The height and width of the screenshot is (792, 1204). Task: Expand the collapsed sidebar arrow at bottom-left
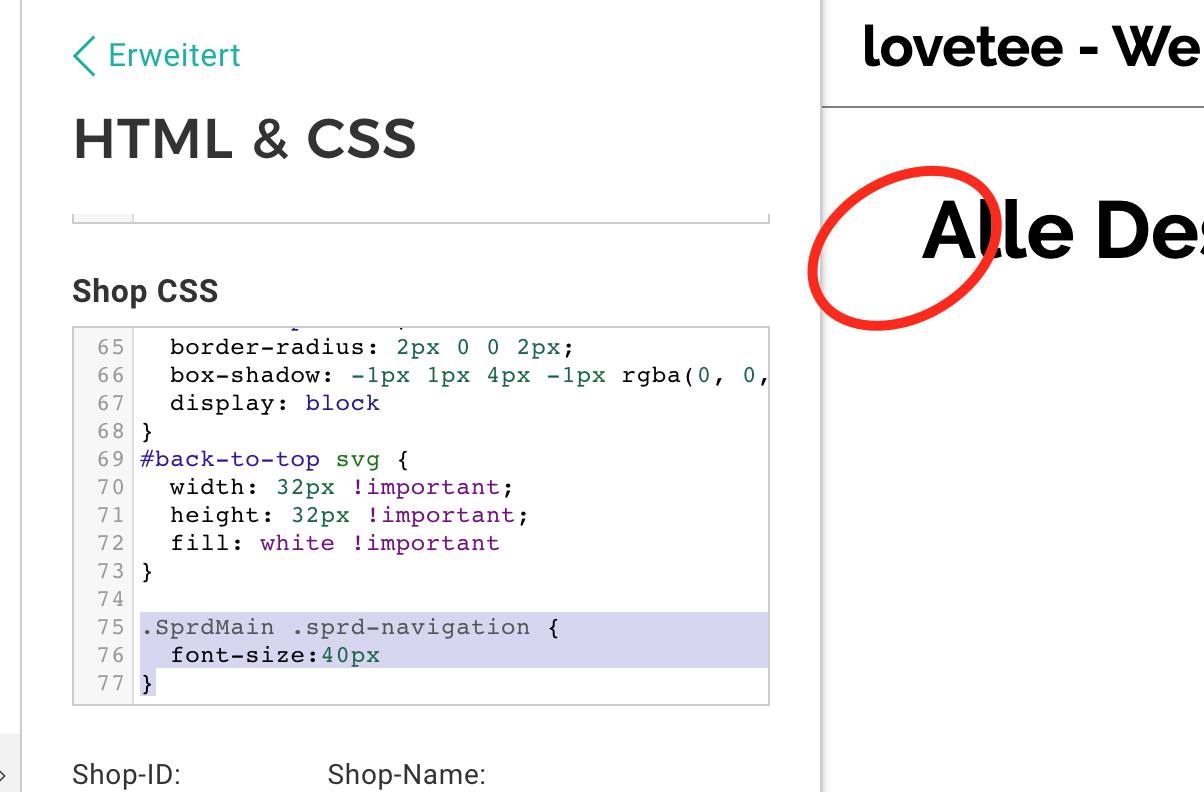click(x=4, y=775)
